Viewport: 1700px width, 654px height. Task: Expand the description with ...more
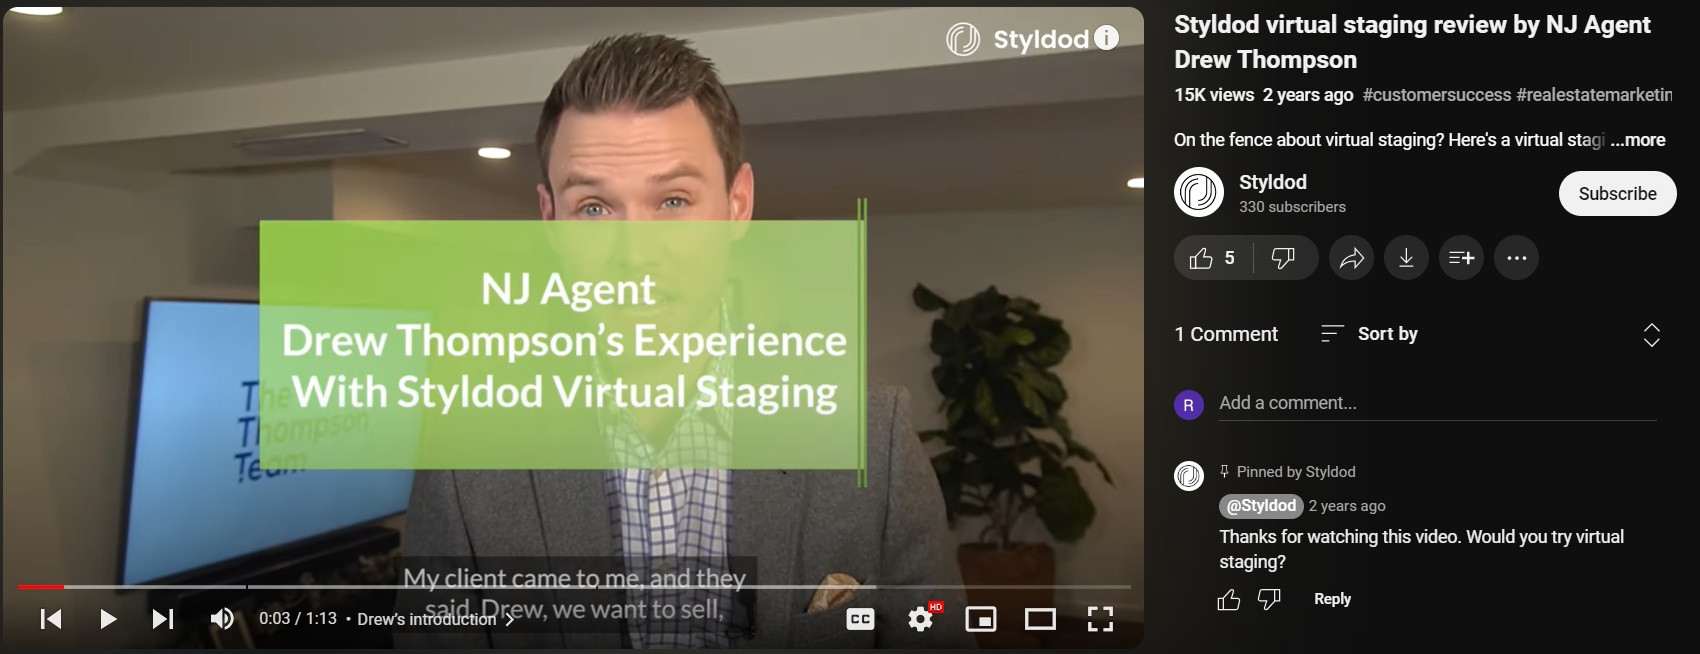tap(1638, 140)
